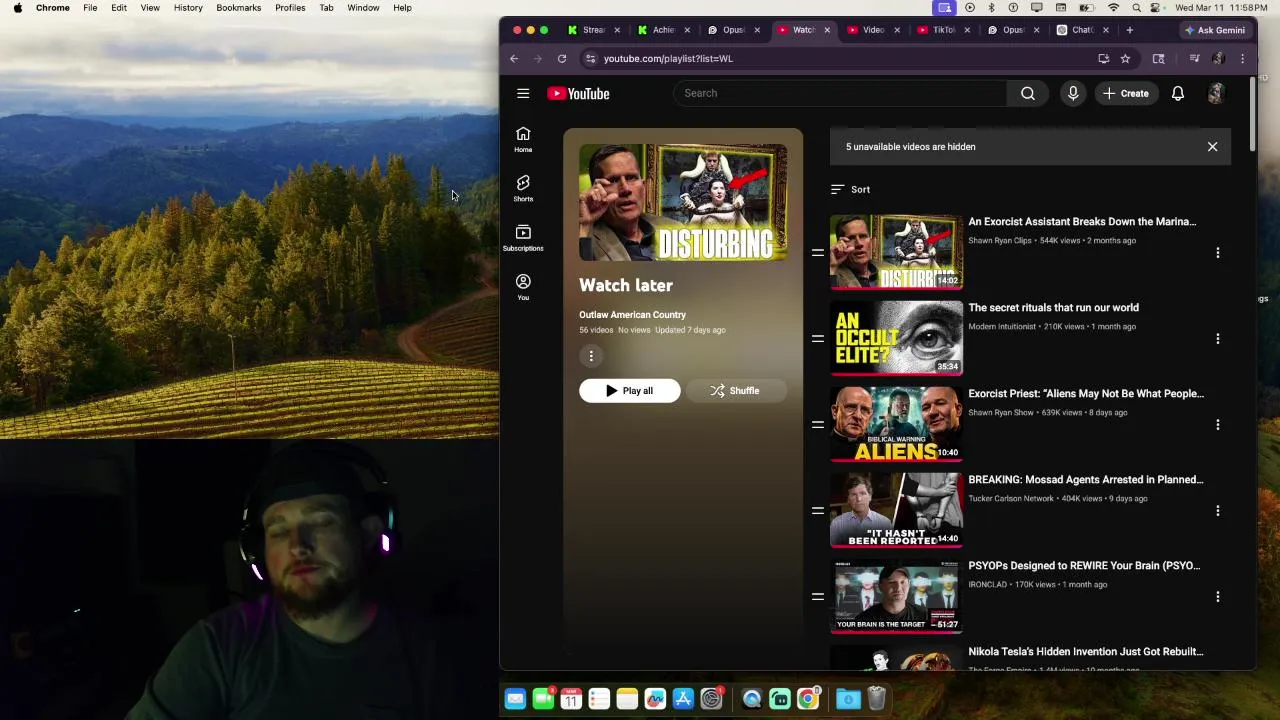
Task: Open Home in YouTube sidebar
Action: [x=523, y=139]
